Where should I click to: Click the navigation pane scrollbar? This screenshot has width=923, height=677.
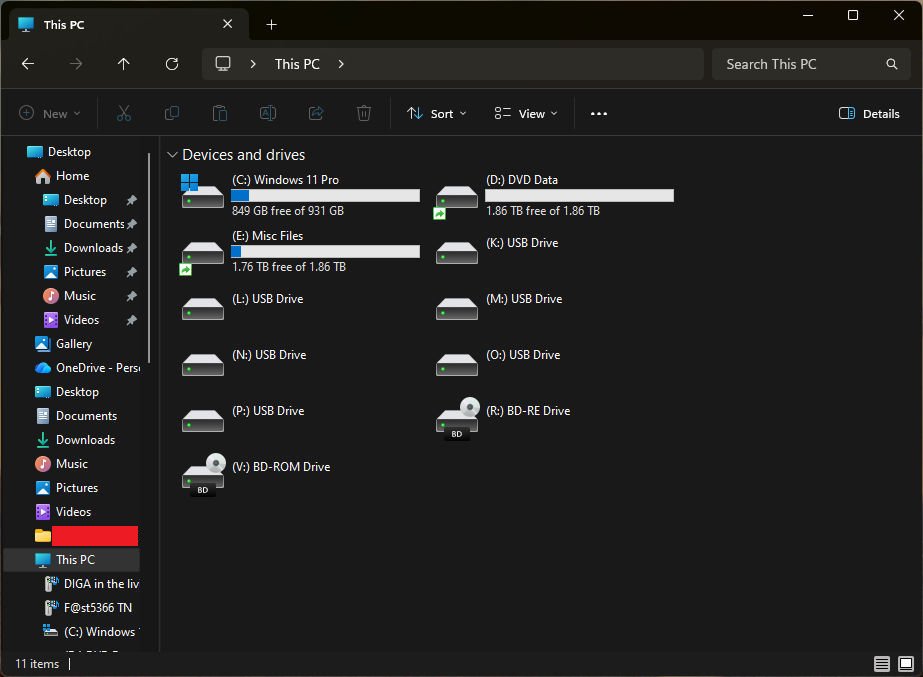(149, 258)
